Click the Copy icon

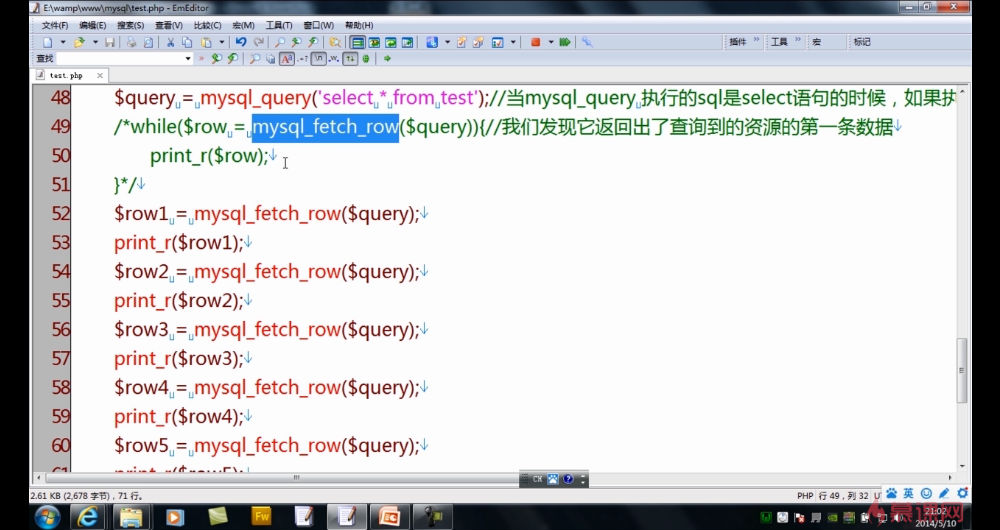[187, 42]
